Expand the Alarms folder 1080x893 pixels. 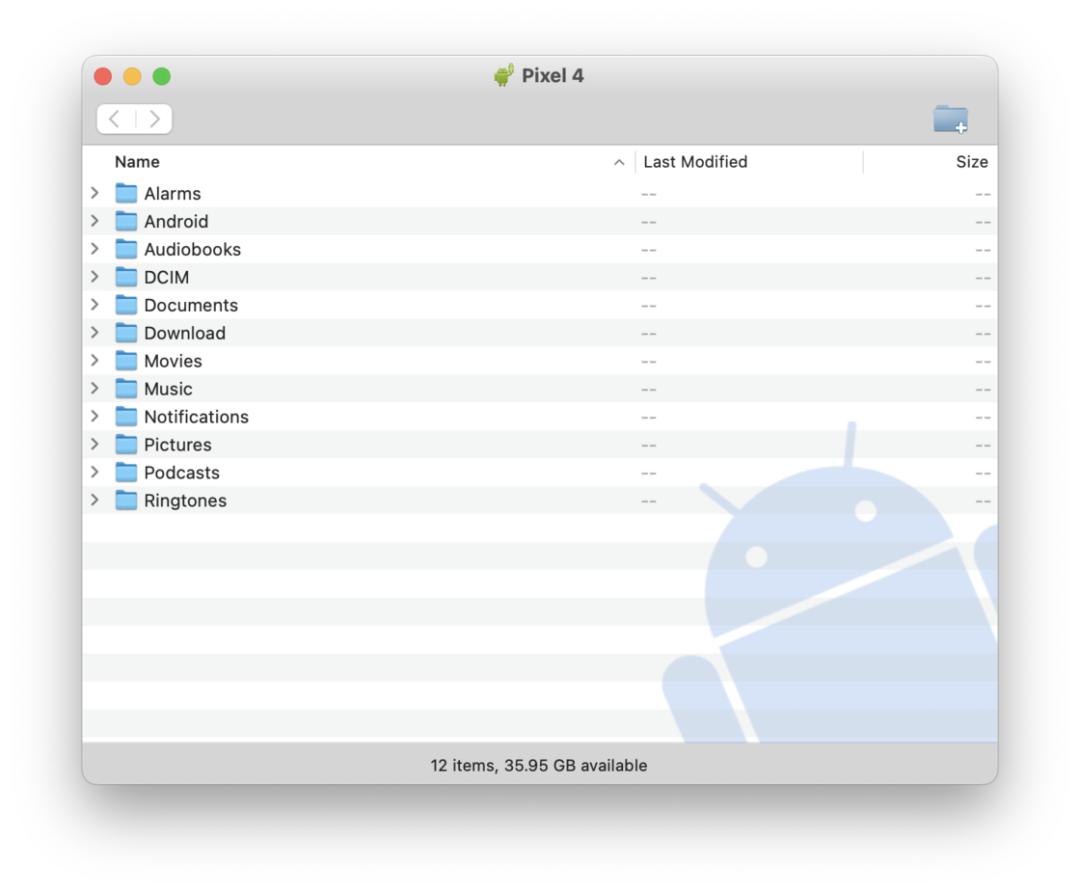pos(95,193)
